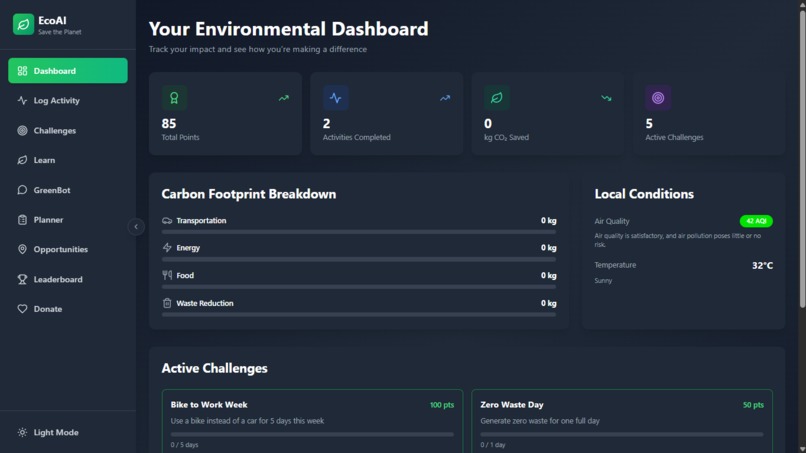Click the Sunny weather text
The height and width of the screenshot is (453, 806).
pyautogui.click(x=603, y=281)
